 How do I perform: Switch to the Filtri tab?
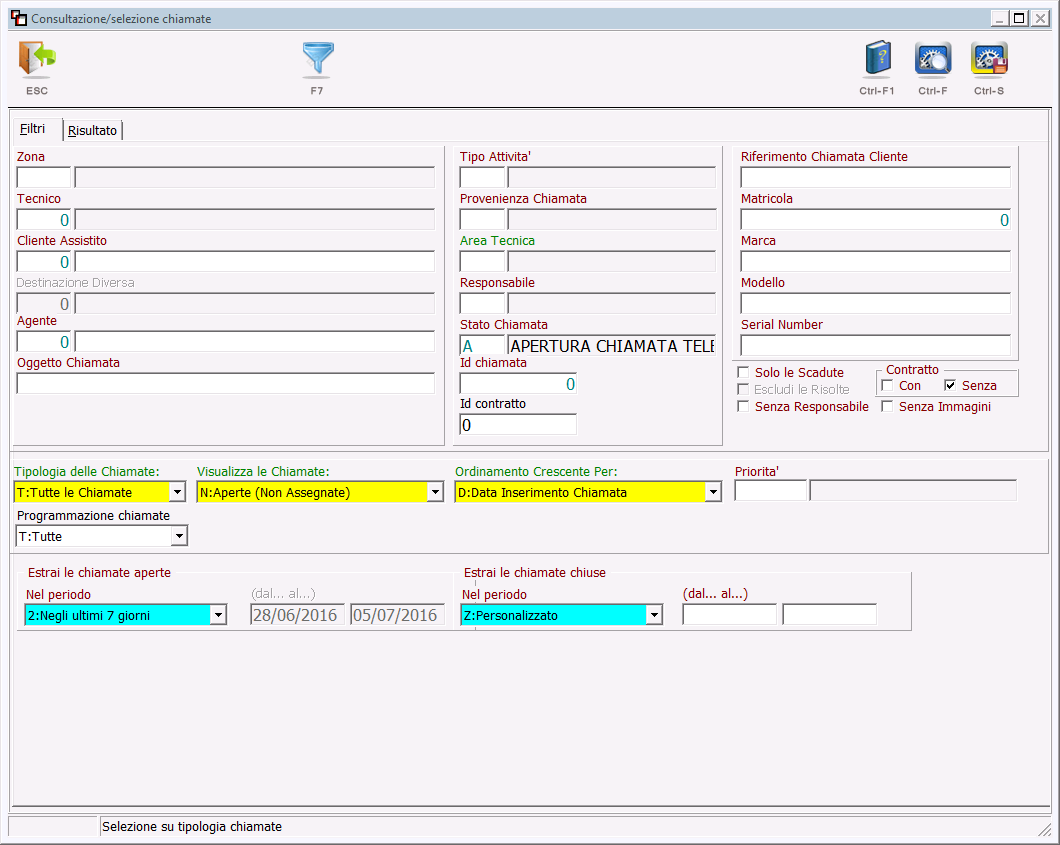[x=32, y=129]
